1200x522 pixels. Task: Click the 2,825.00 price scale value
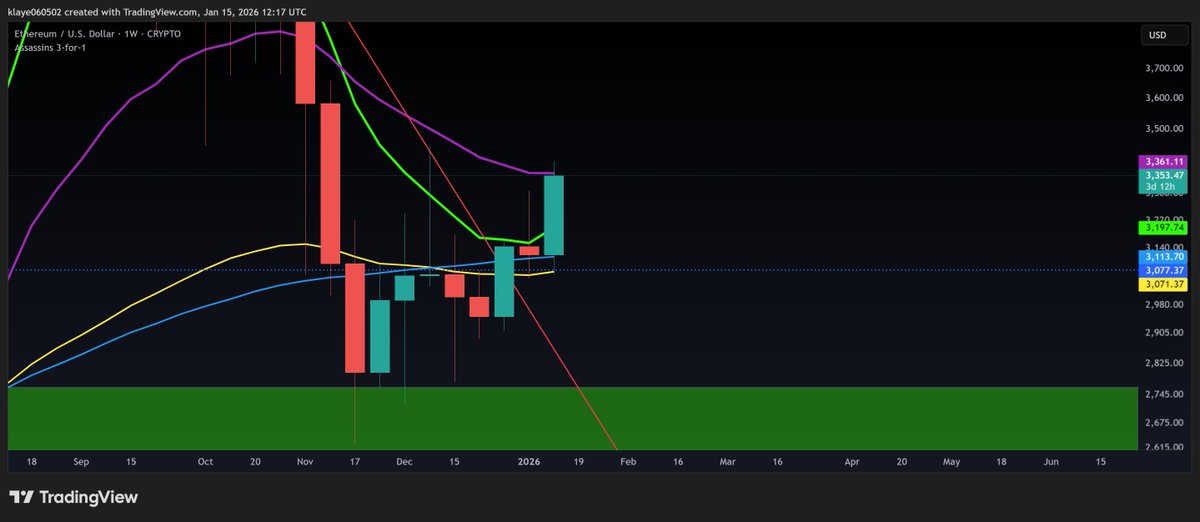point(1164,363)
